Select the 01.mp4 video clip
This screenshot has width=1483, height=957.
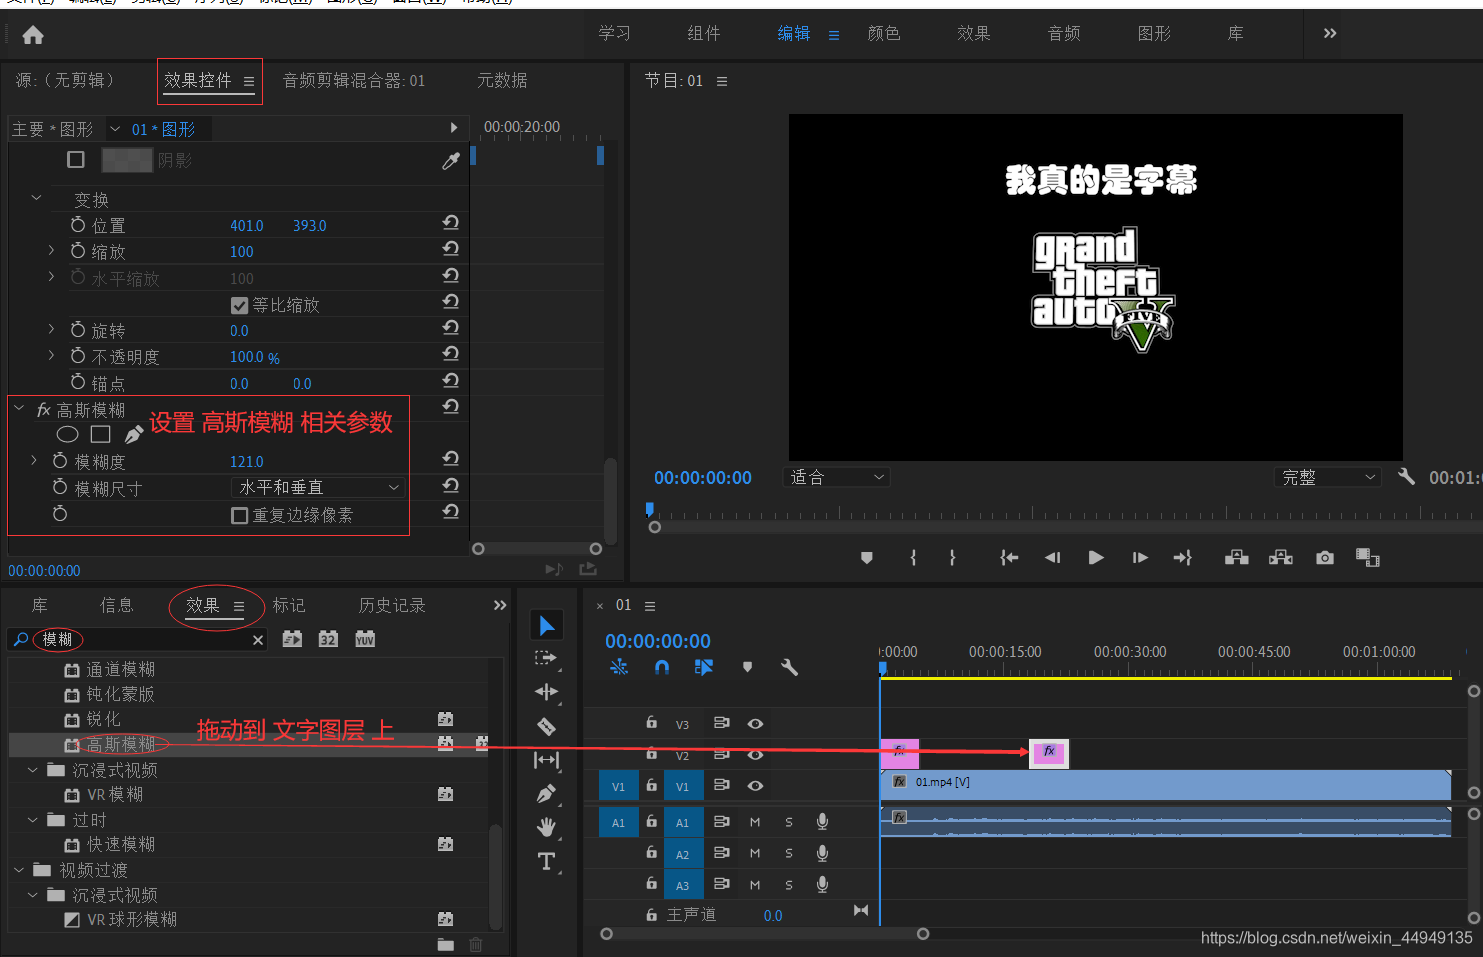(1165, 784)
